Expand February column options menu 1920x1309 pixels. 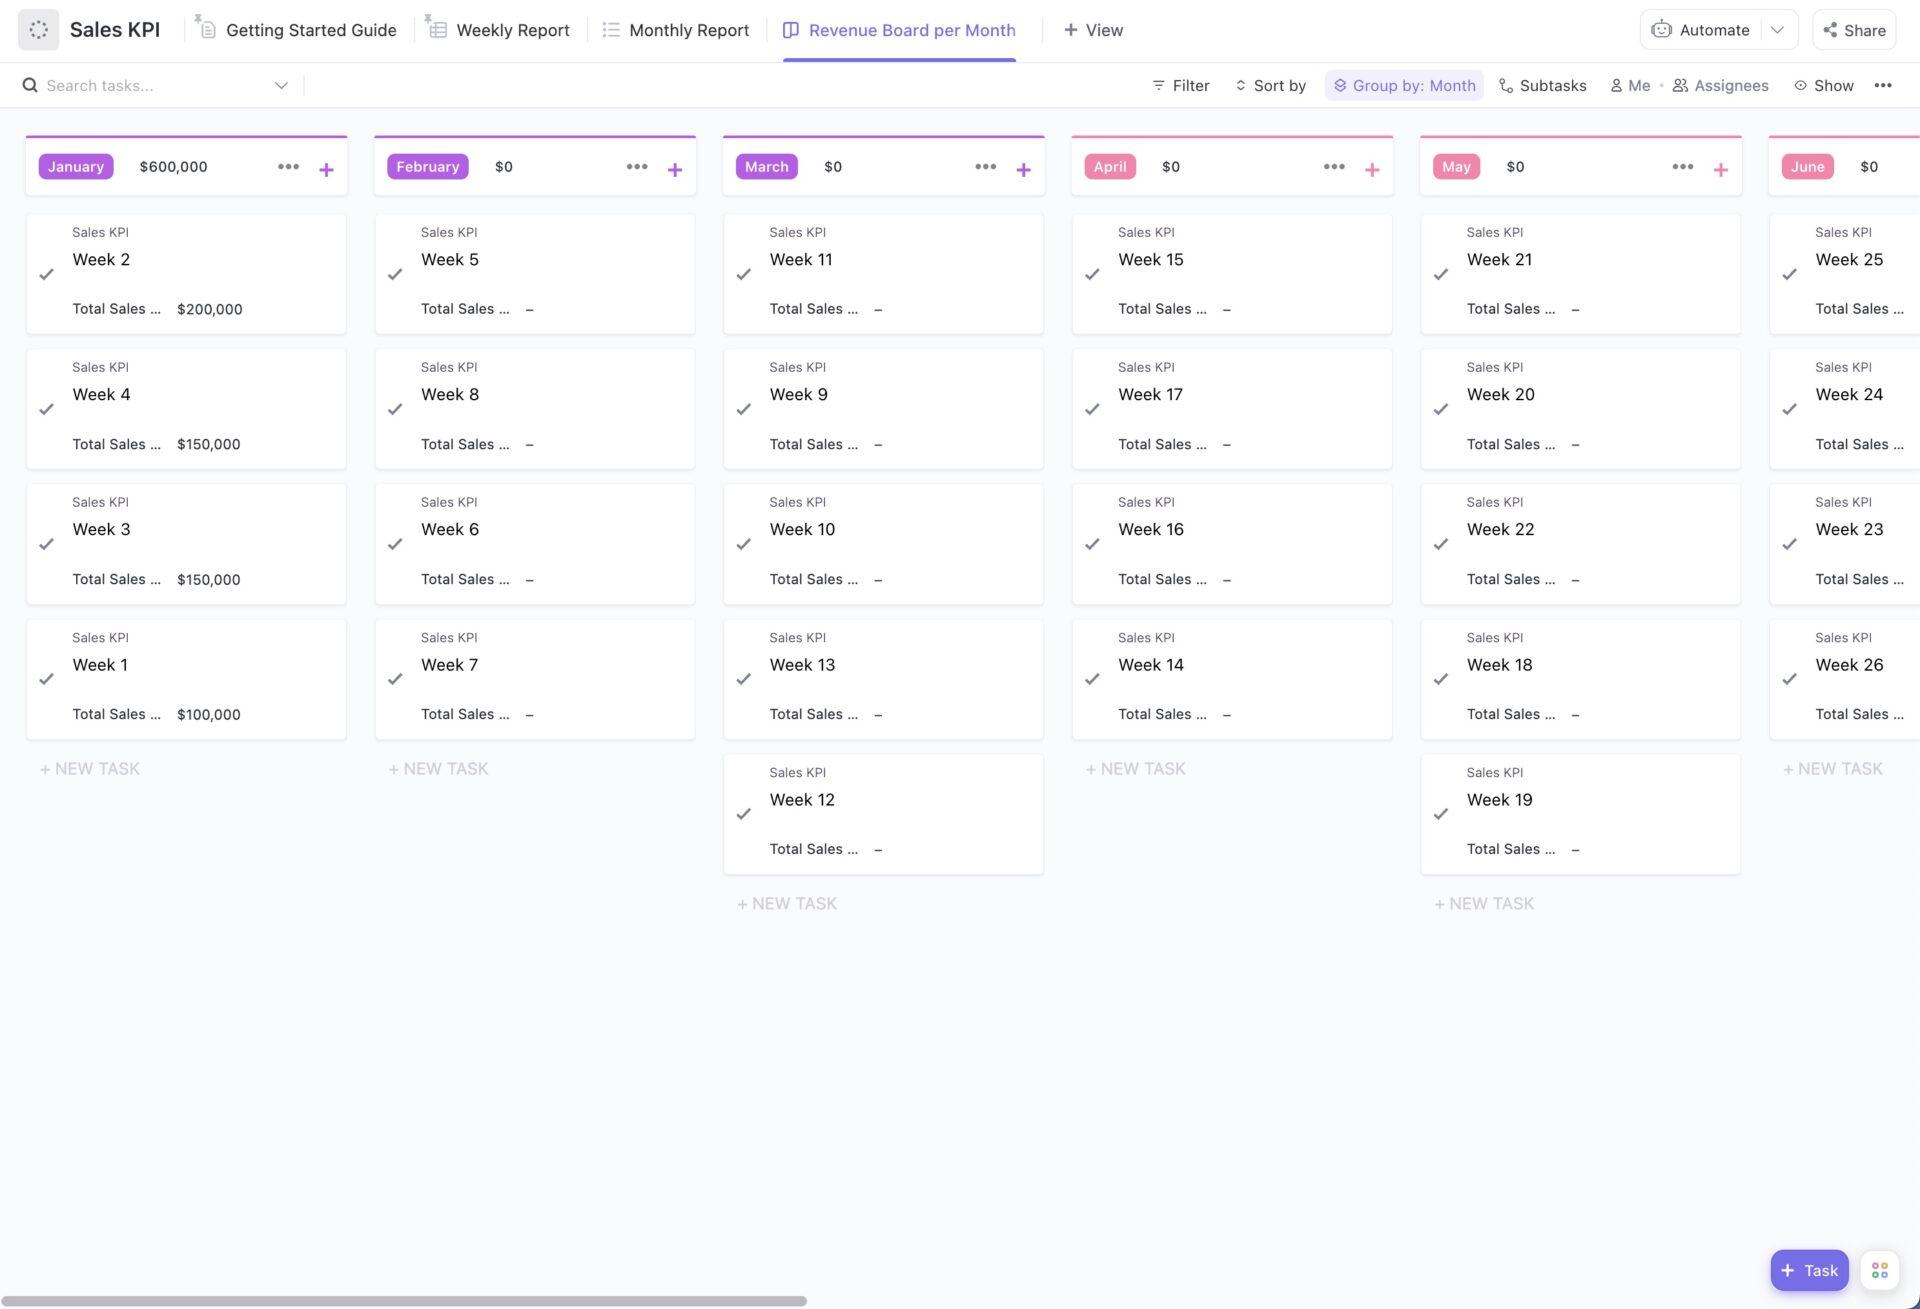(x=636, y=166)
